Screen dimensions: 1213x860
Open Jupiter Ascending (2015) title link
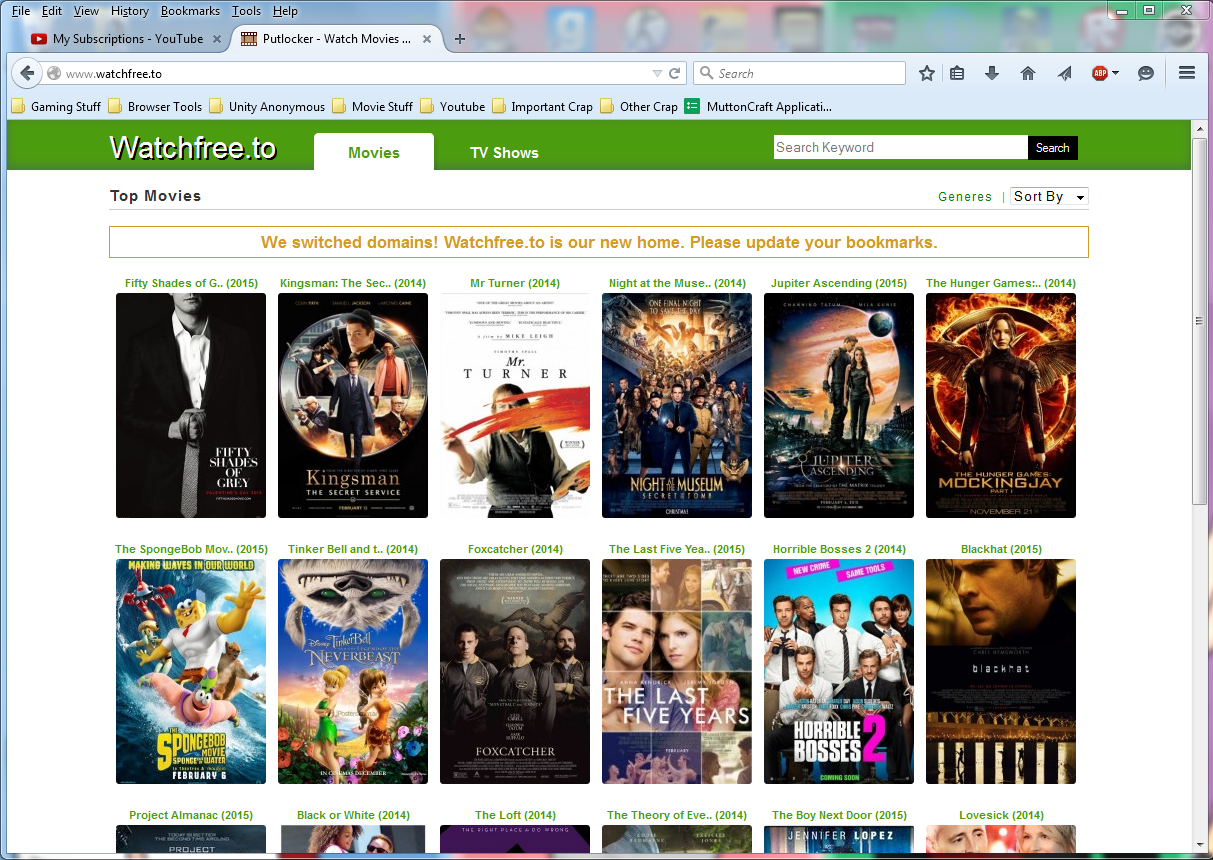coord(839,283)
